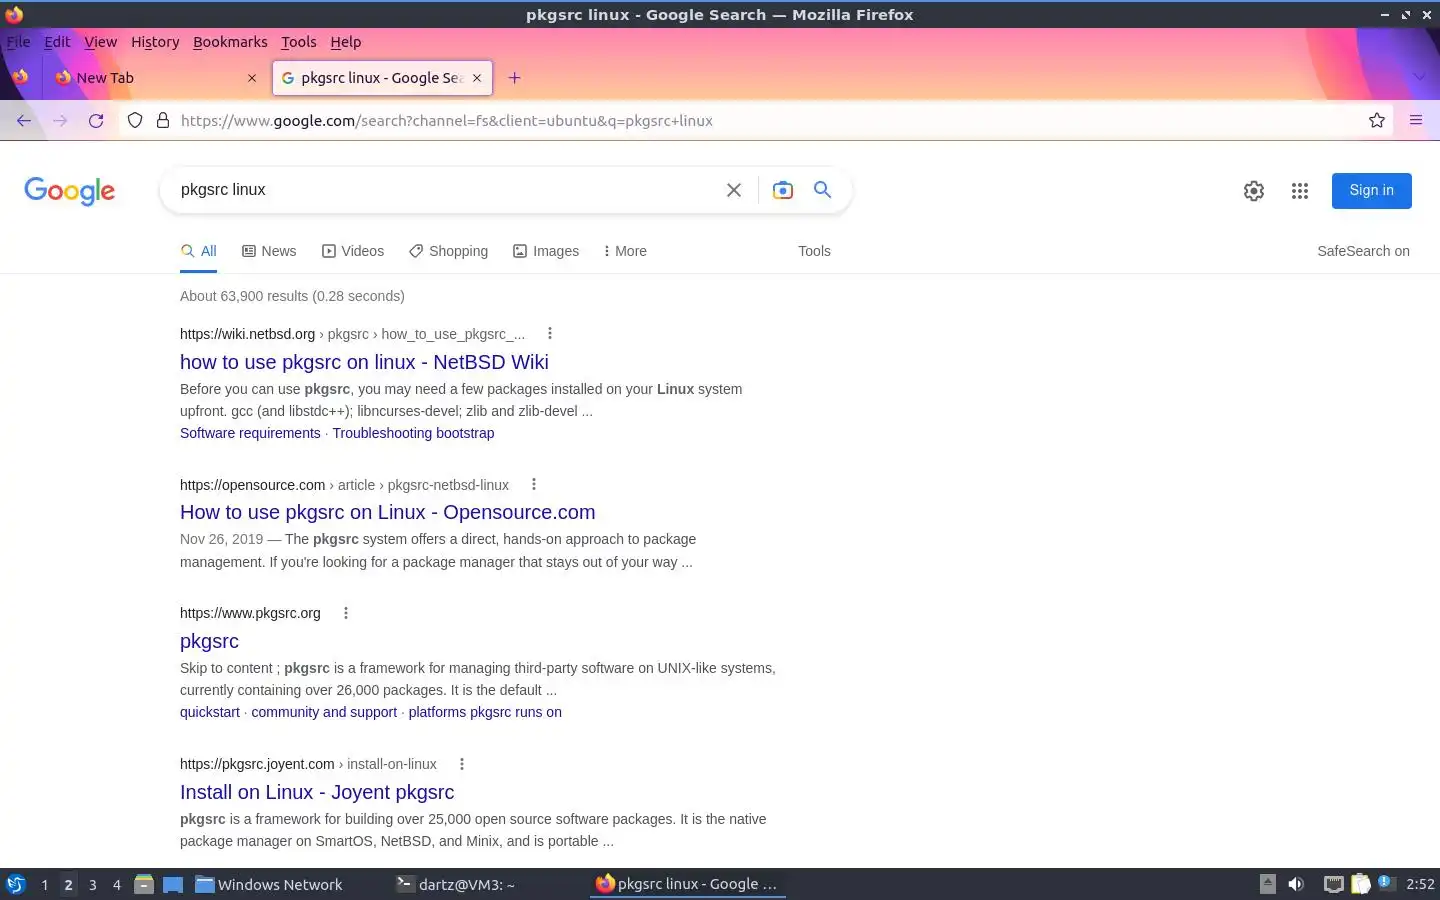Open SafeSearch on settings

[1363, 251]
